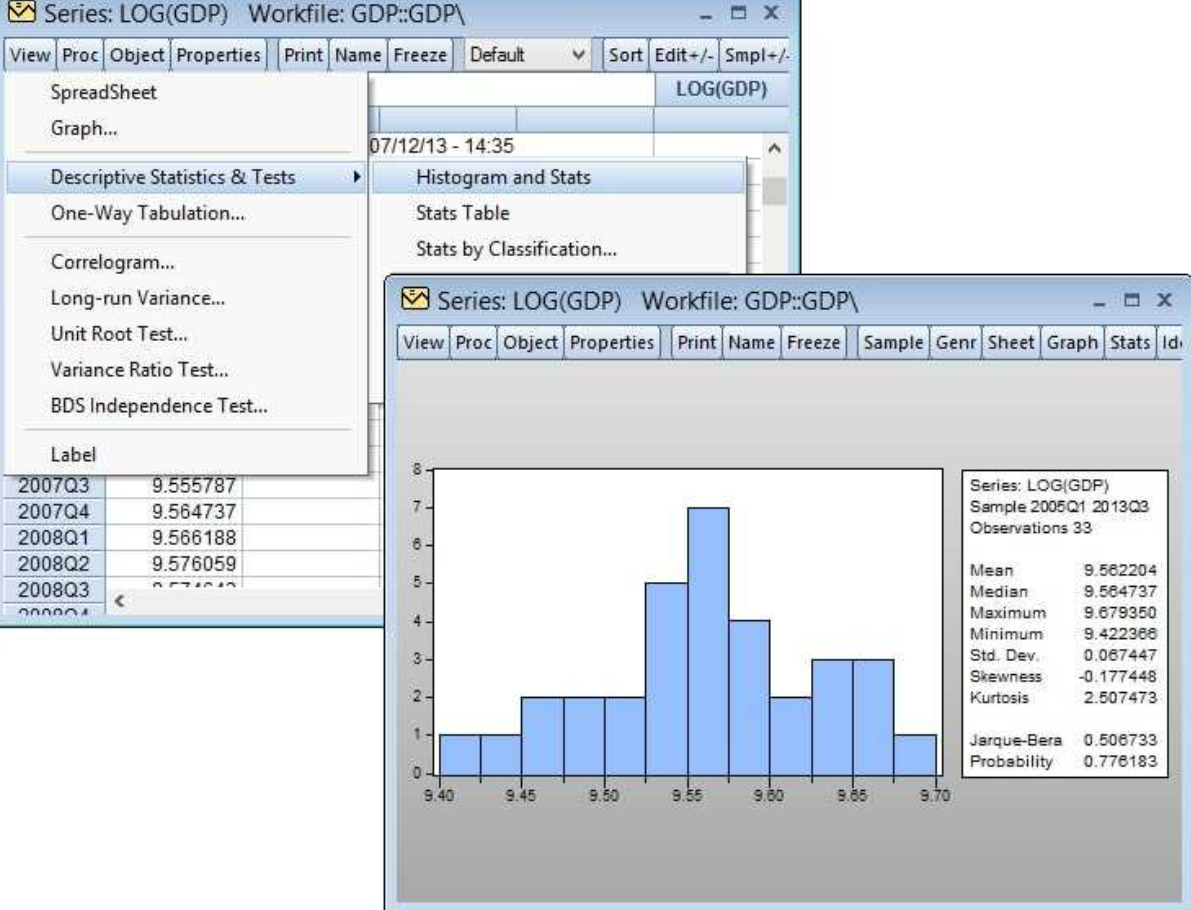Click the Genr button
The height and width of the screenshot is (910, 1191).
[956, 343]
